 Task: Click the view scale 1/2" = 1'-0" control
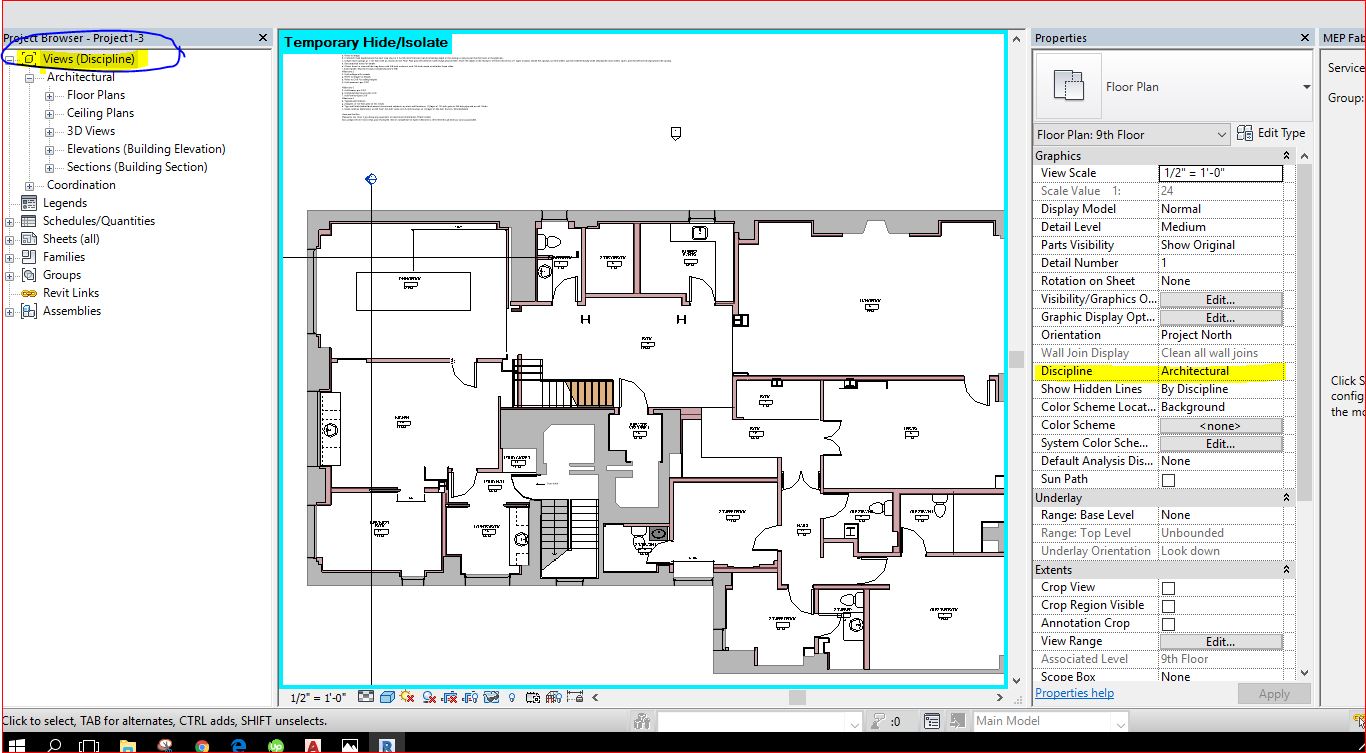[317, 698]
